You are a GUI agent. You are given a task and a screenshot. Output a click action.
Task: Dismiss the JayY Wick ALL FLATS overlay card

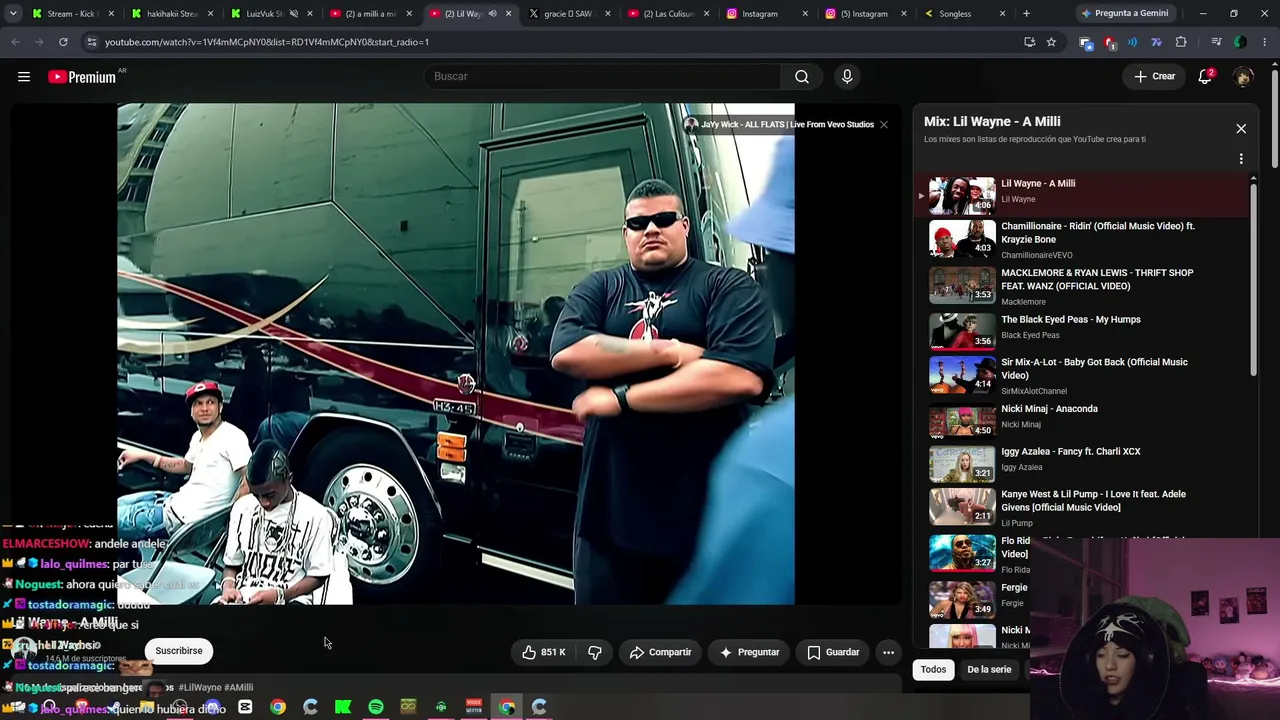pyautogui.click(x=884, y=125)
